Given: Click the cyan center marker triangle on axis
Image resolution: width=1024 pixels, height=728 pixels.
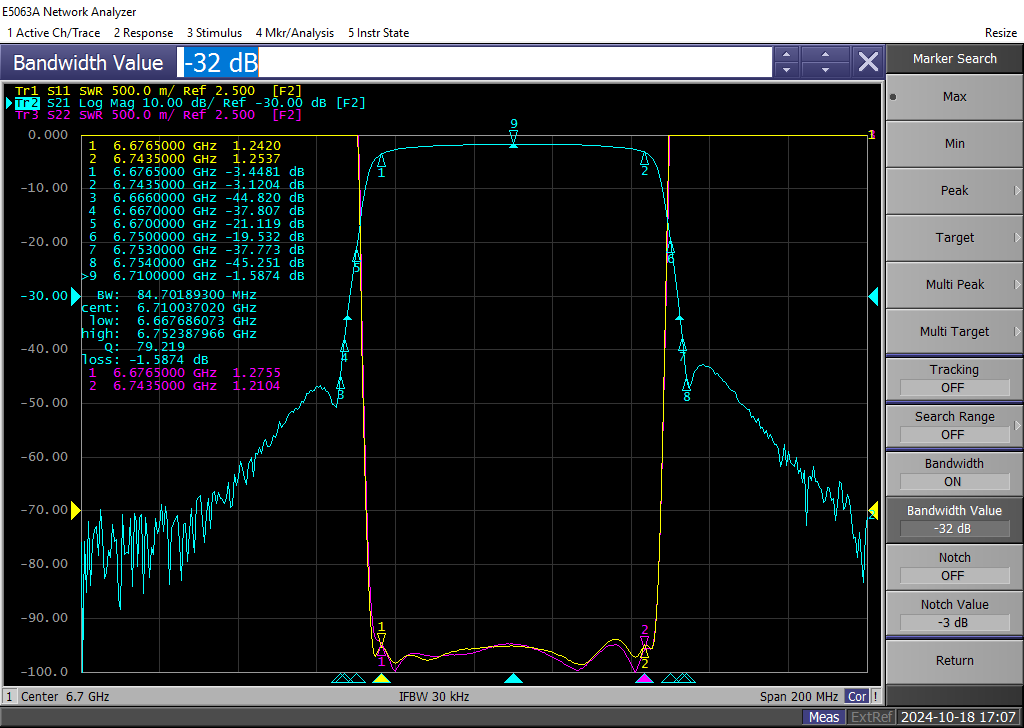Looking at the screenshot, I should pyautogui.click(x=513, y=679).
